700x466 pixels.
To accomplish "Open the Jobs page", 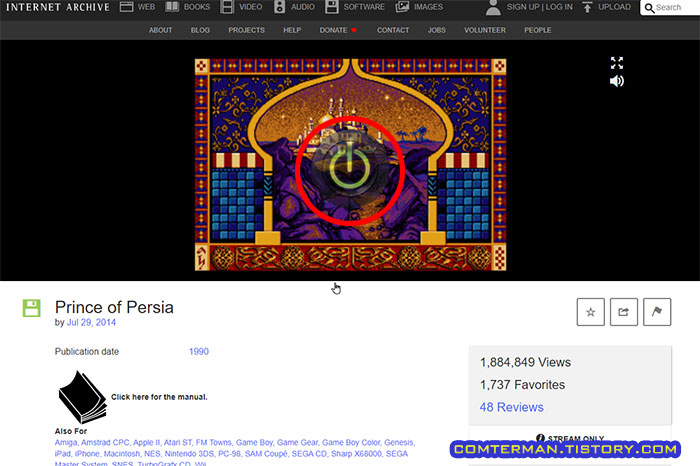I will pos(436,30).
